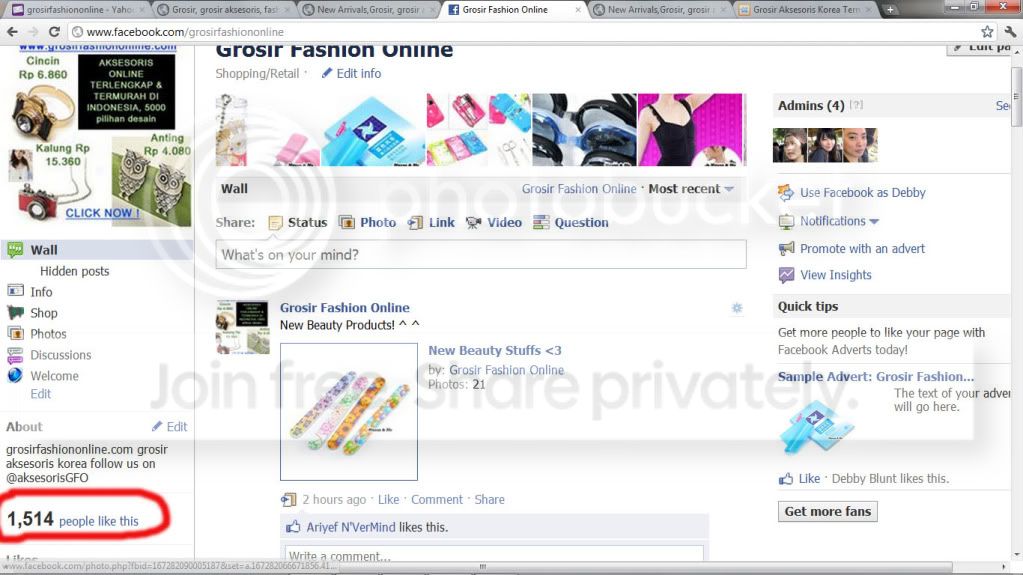Image resolution: width=1023 pixels, height=575 pixels.
Task: Click Edit link below Welcome
Action: click(40, 394)
